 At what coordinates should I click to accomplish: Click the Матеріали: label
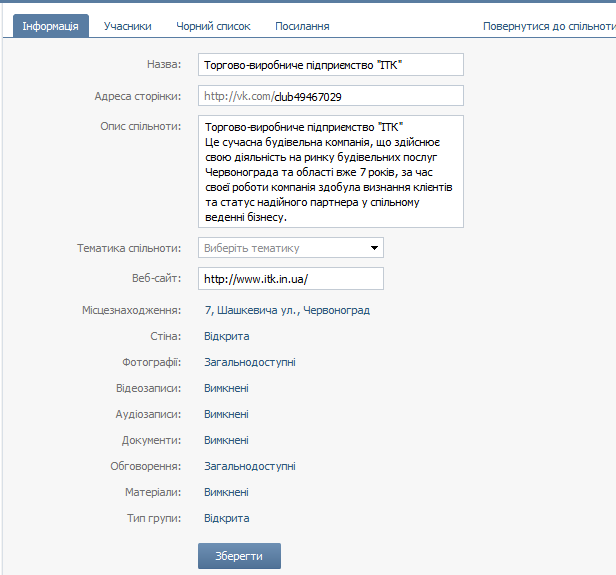coord(153,492)
